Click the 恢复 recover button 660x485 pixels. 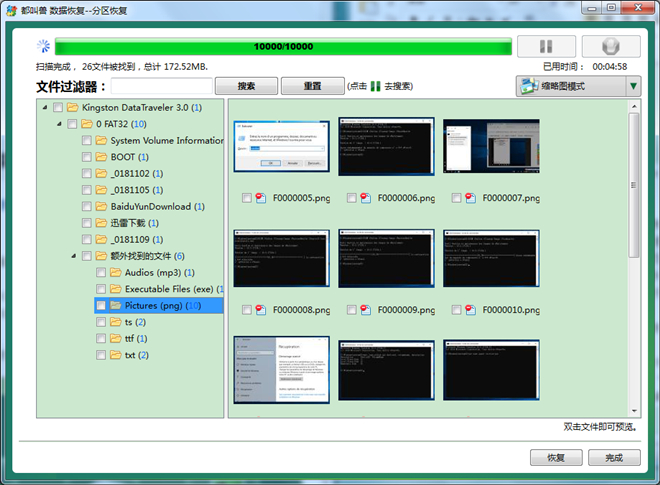coord(555,457)
